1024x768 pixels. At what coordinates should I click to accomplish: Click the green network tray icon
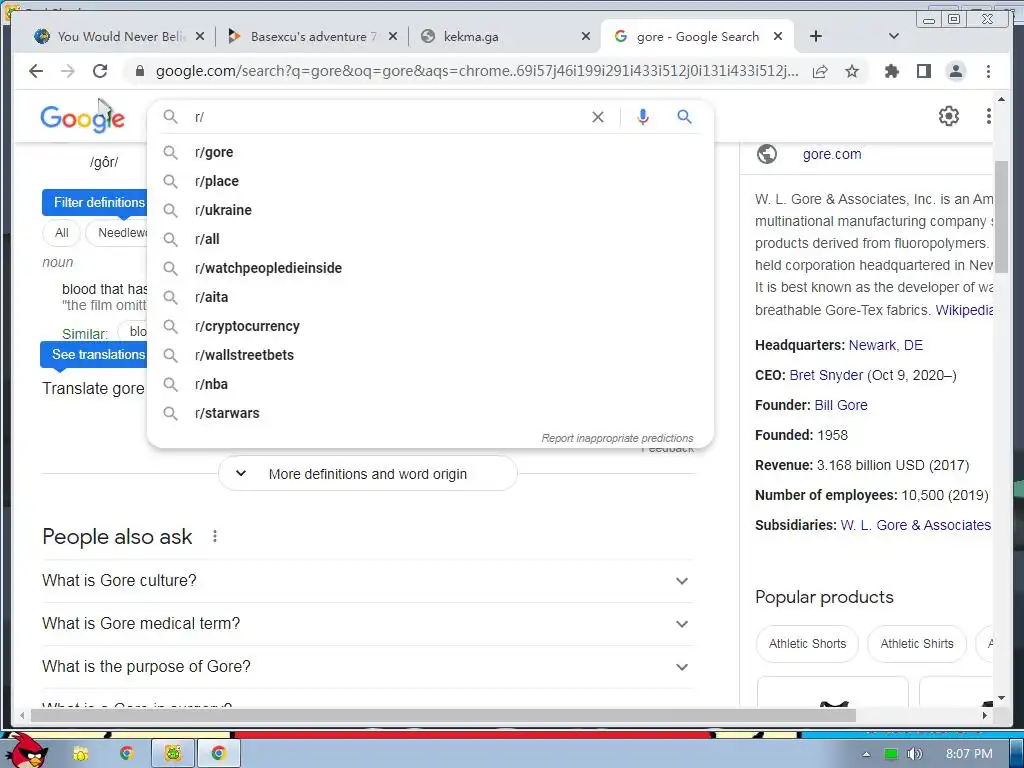891,754
